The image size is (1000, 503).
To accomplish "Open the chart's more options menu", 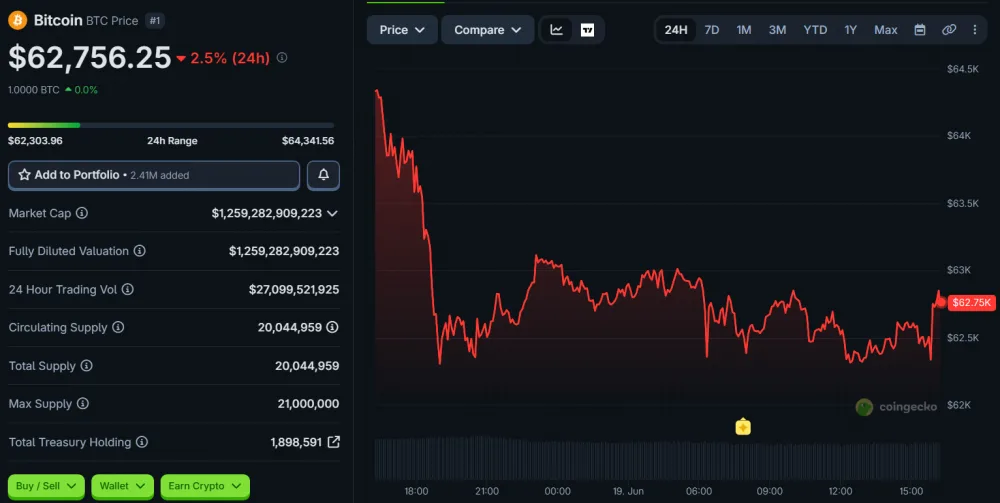I will pos(974,30).
